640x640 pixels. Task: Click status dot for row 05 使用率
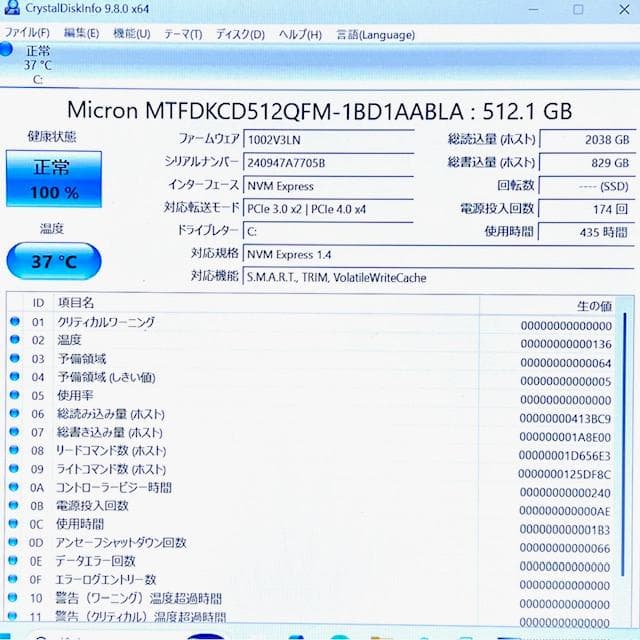(14, 395)
